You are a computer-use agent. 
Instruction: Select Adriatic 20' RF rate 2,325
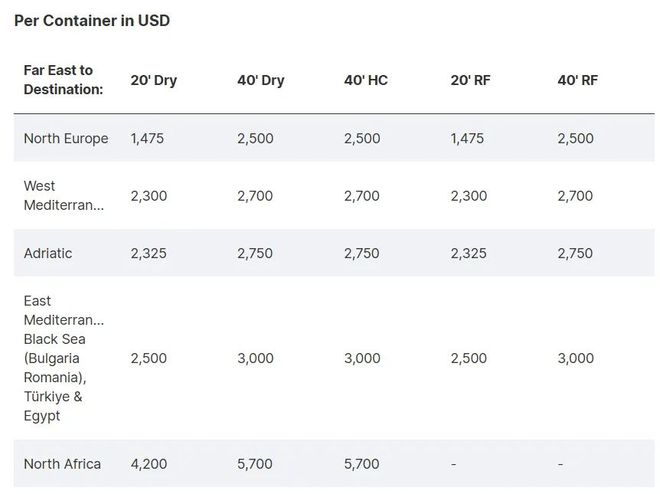coord(468,253)
